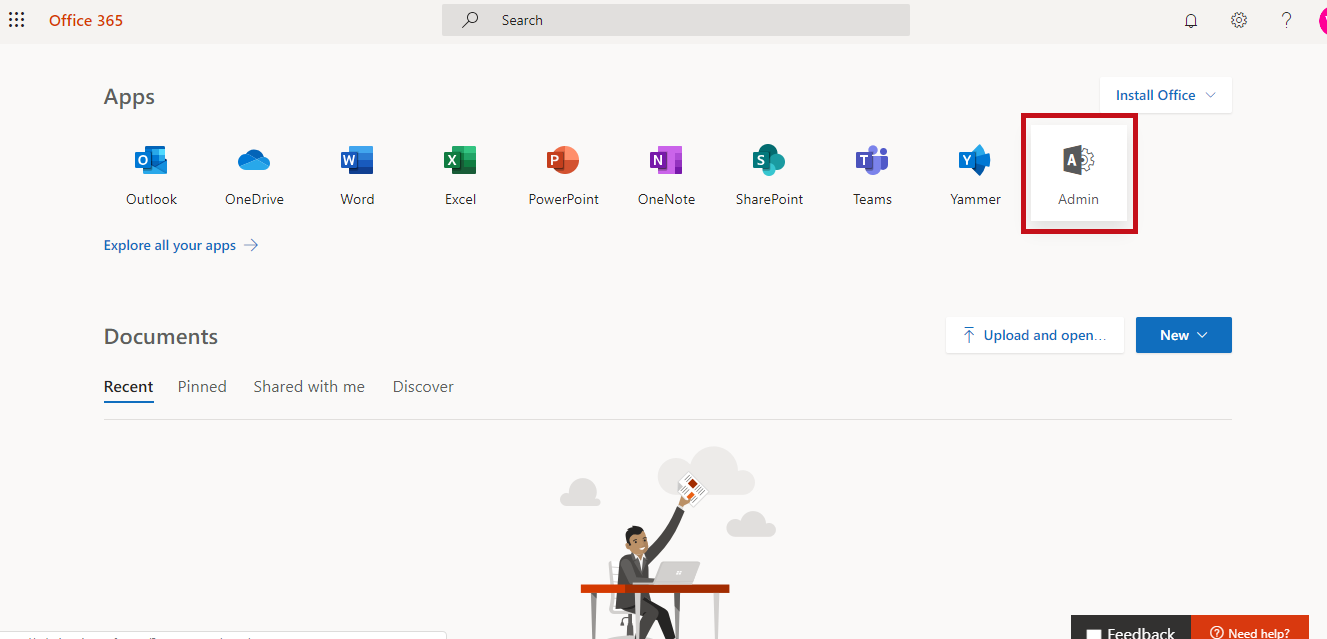Open the Word app
Image resolution: width=1327 pixels, height=639 pixels.
(357, 174)
